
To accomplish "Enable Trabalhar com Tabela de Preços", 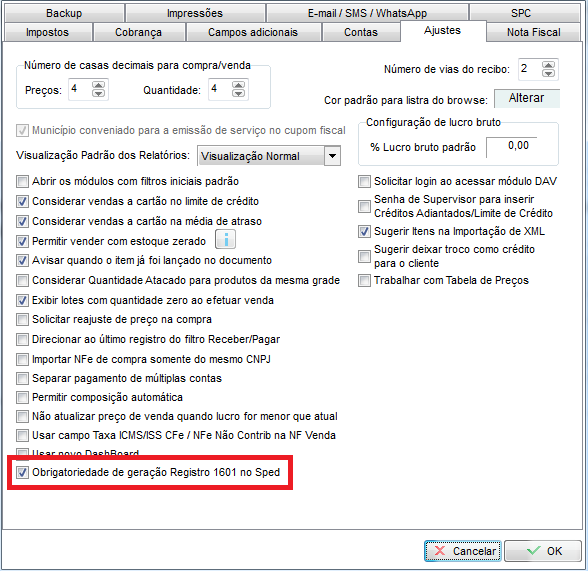I will (364, 280).
